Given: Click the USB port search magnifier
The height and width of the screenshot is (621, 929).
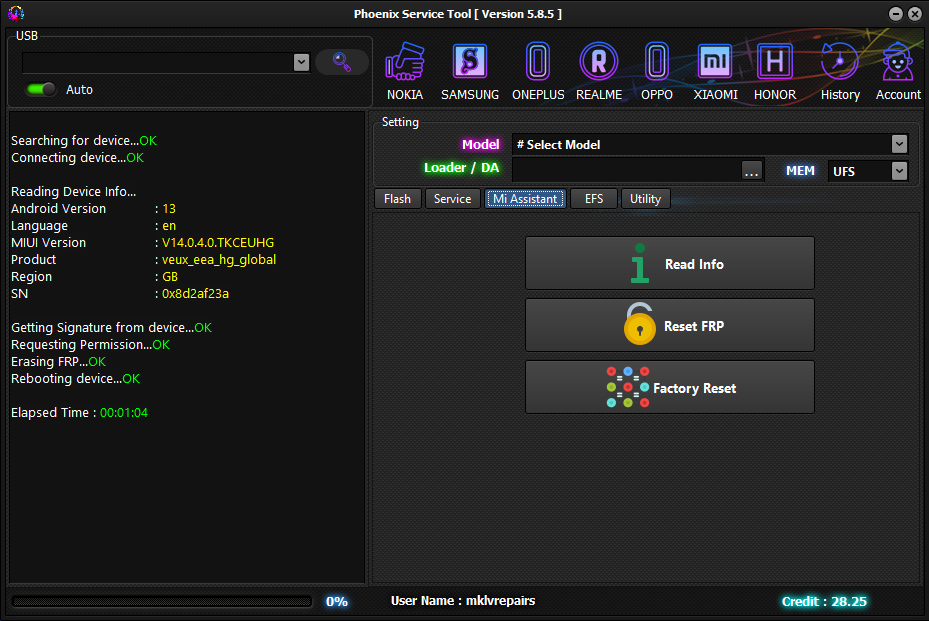Looking at the screenshot, I should pos(342,62).
